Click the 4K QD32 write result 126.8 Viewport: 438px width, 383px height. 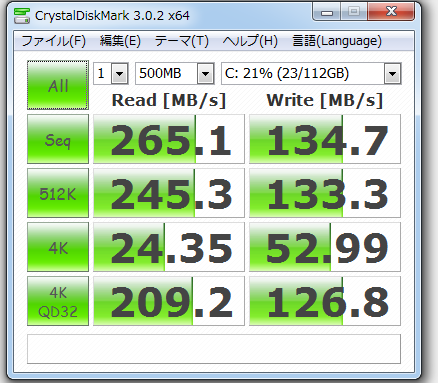coord(325,301)
